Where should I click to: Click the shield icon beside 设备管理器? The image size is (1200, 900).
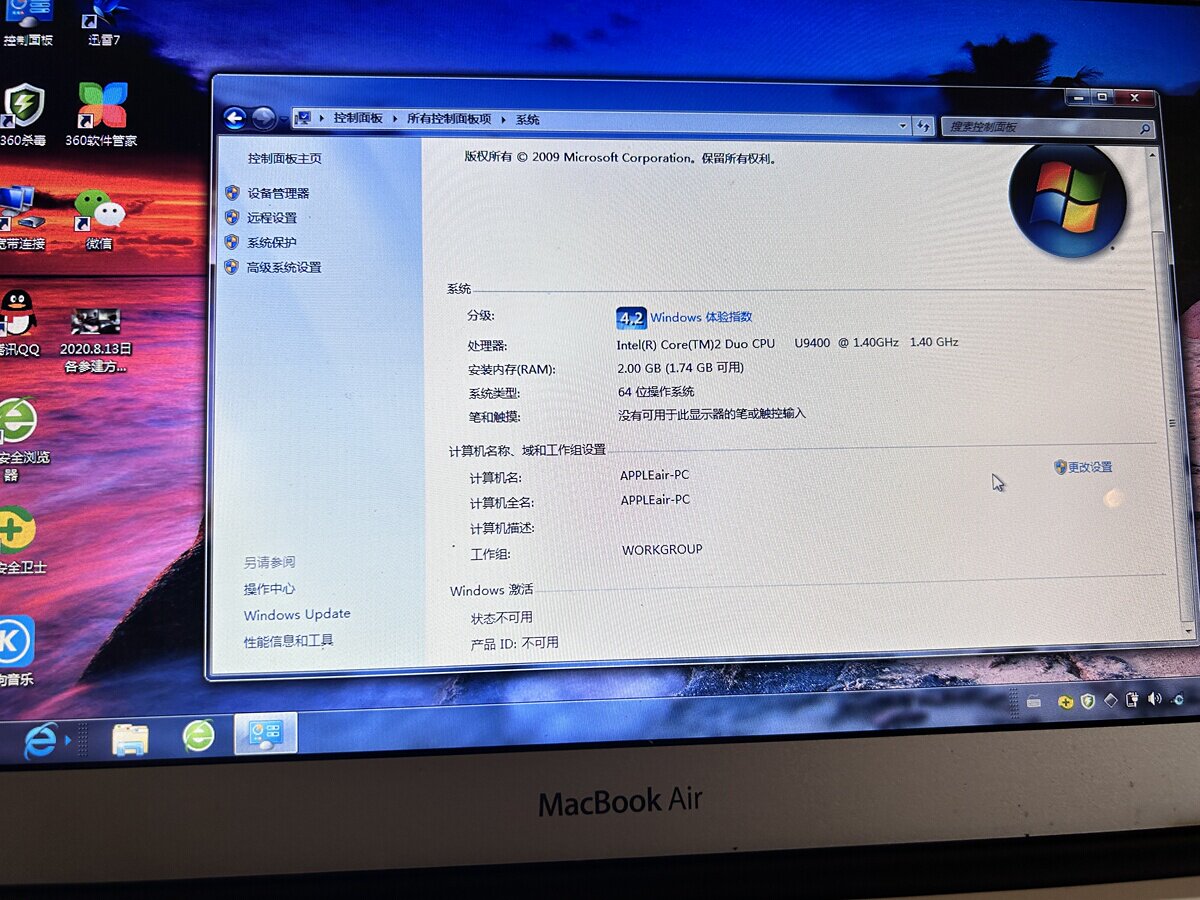coord(232,192)
